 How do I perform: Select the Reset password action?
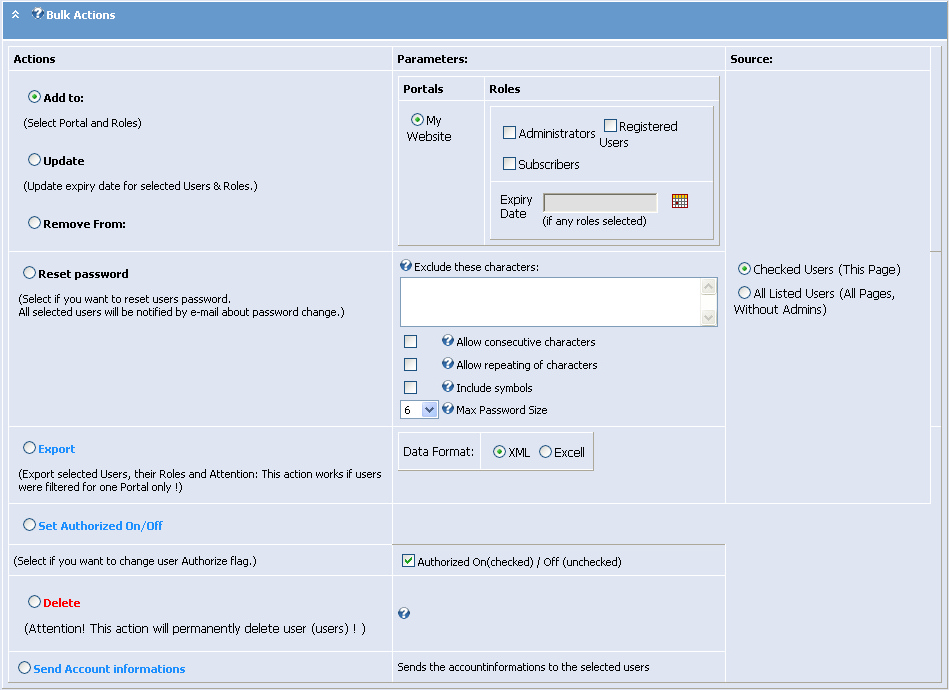pos(28,273)
